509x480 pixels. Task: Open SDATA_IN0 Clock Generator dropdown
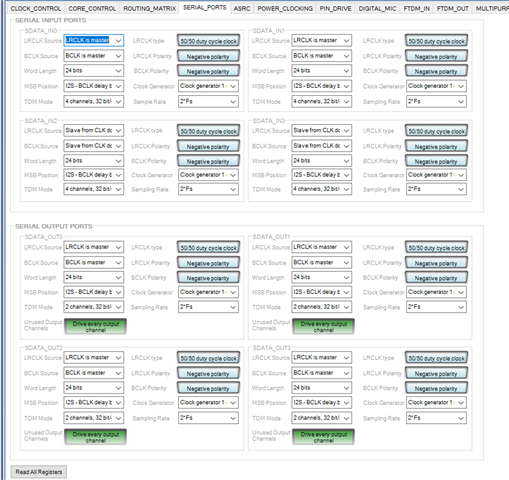[x=208, y=86]
